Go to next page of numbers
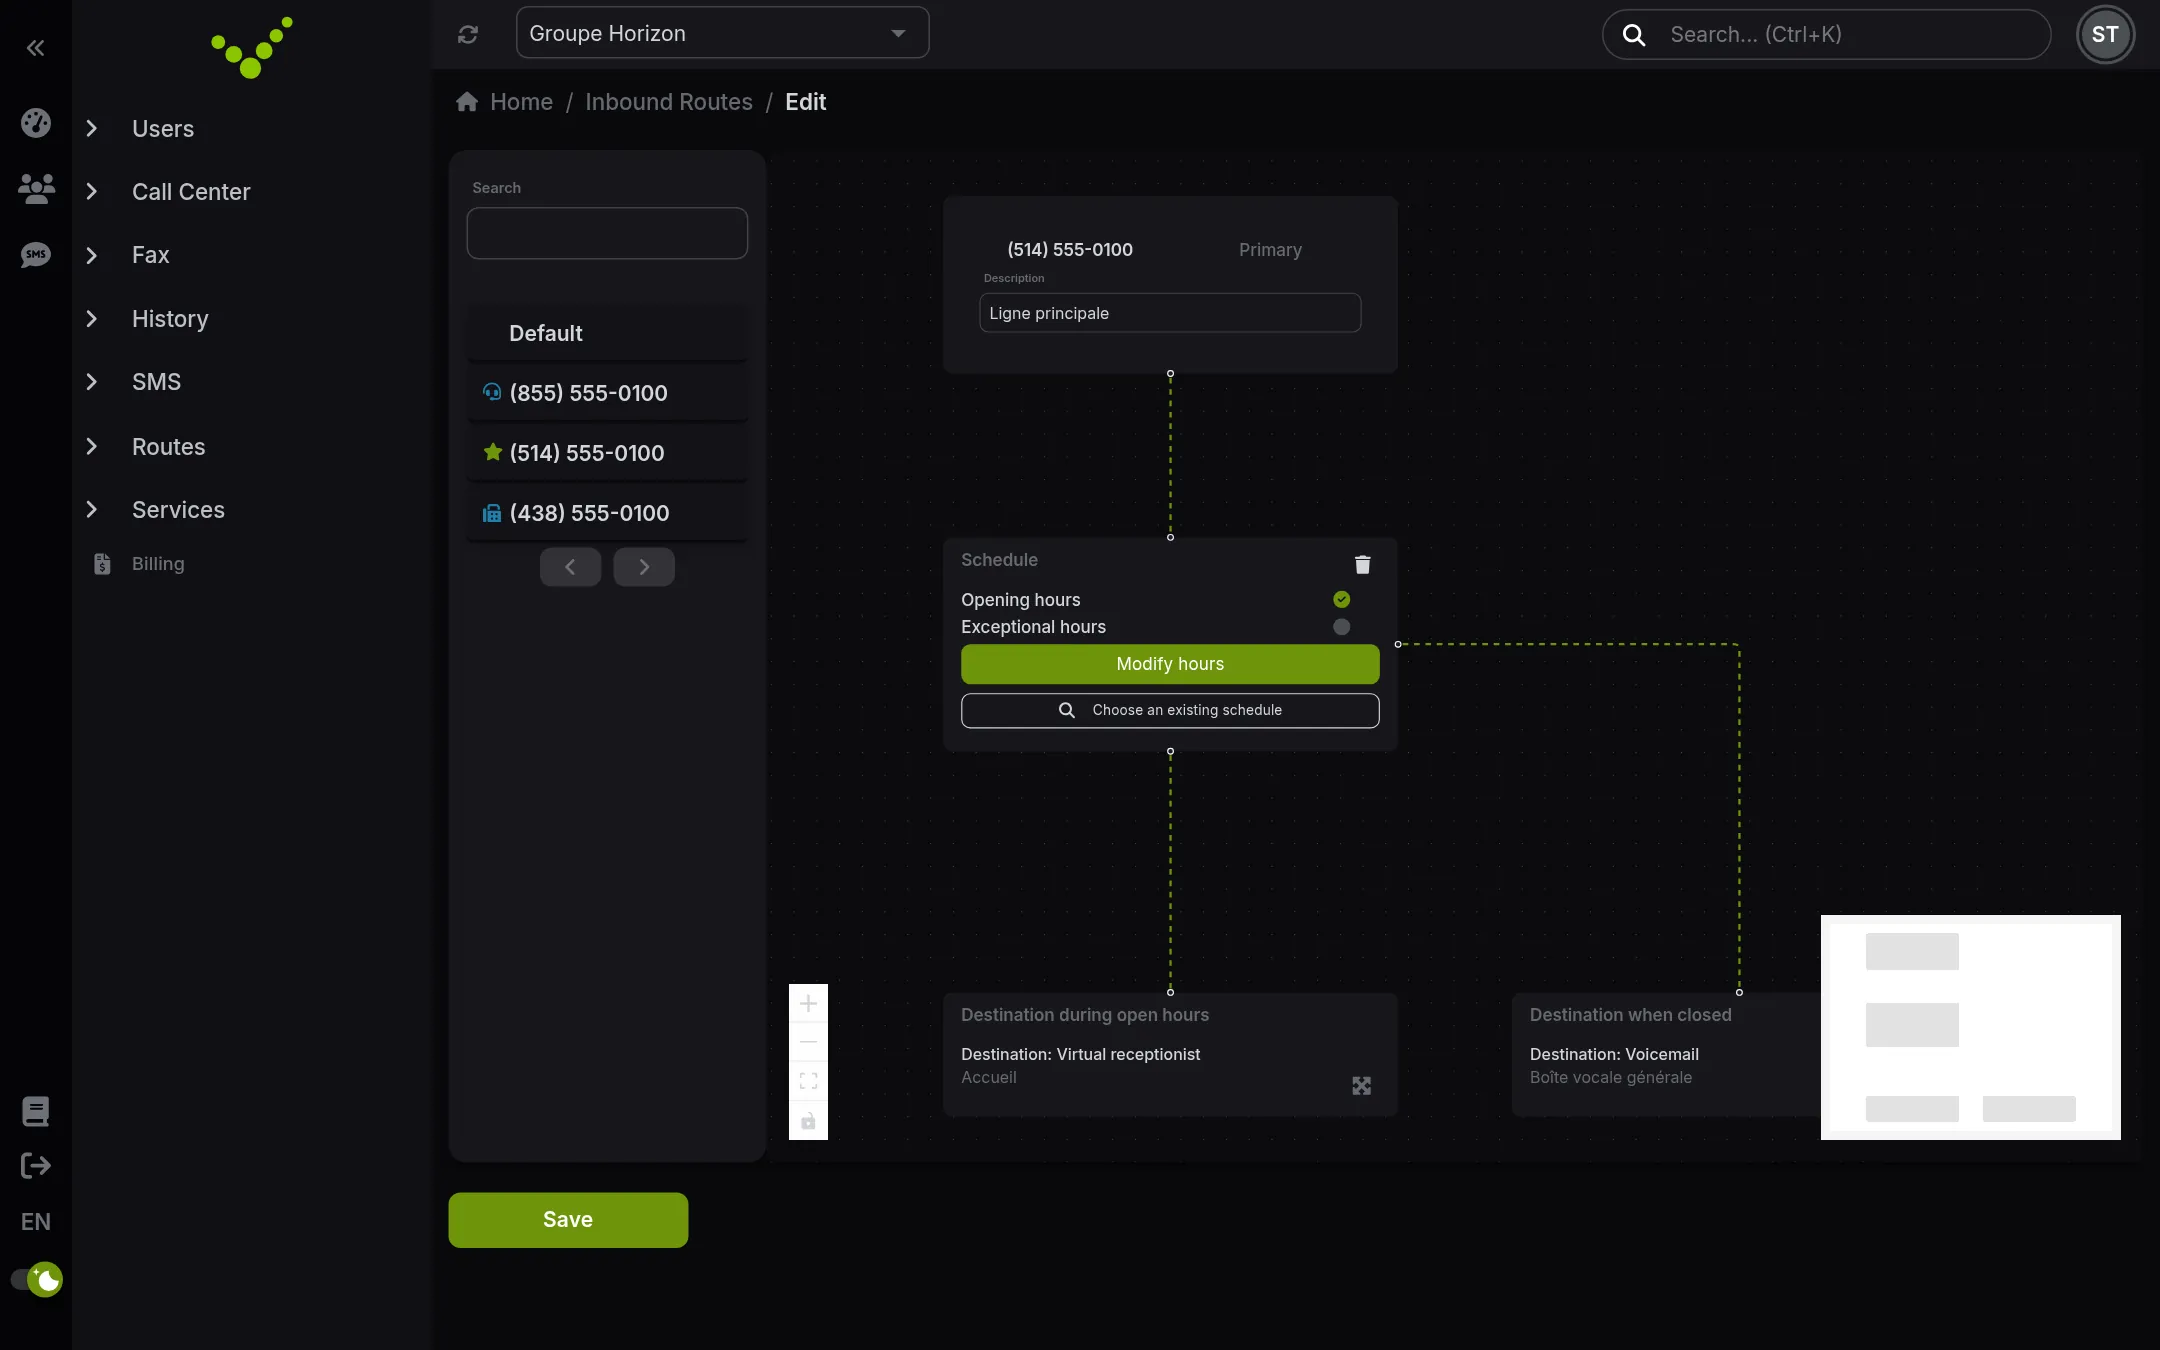 click(644, 567)
